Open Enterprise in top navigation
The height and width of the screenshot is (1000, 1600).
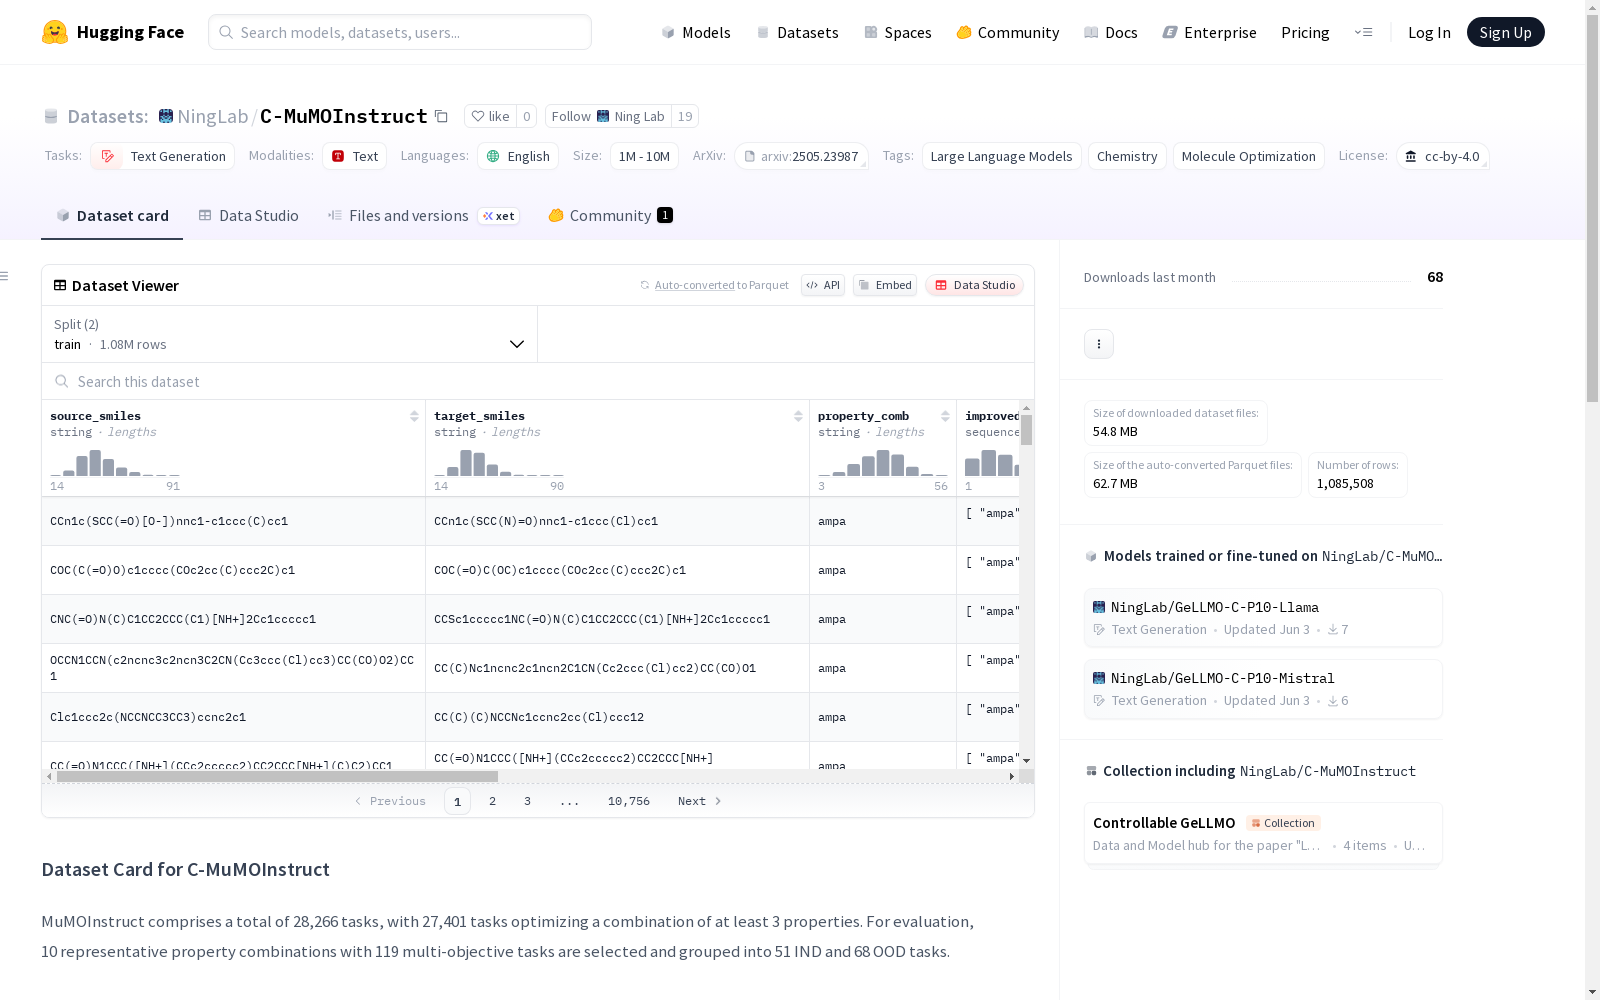pyautogui.click(x=1210, y=32)
